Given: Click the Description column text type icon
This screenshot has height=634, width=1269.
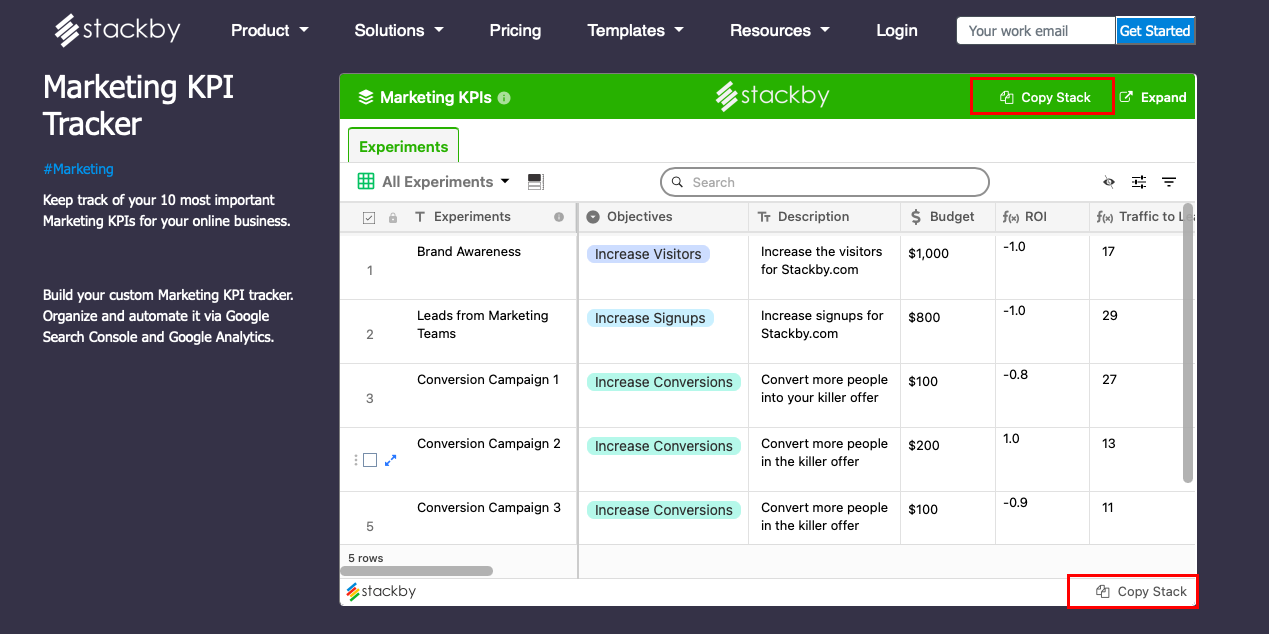Looking at the screenshot, I should pos(764,217).
